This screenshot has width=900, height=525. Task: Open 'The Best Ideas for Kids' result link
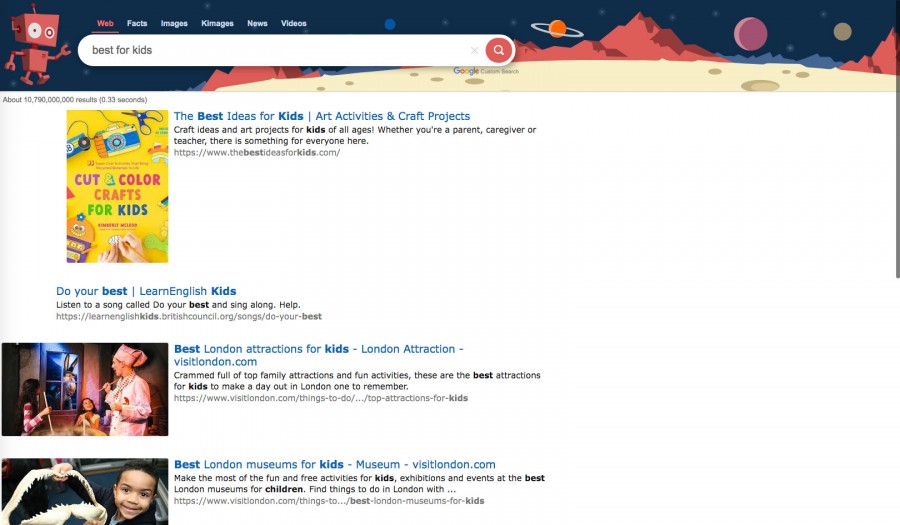[321, 116]
